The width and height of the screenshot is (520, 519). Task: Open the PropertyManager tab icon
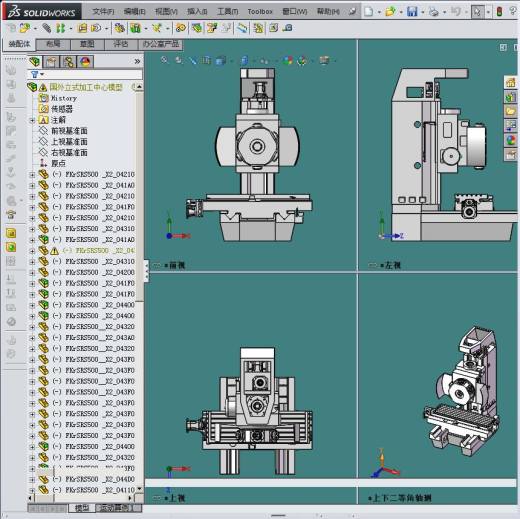point(51,62)
